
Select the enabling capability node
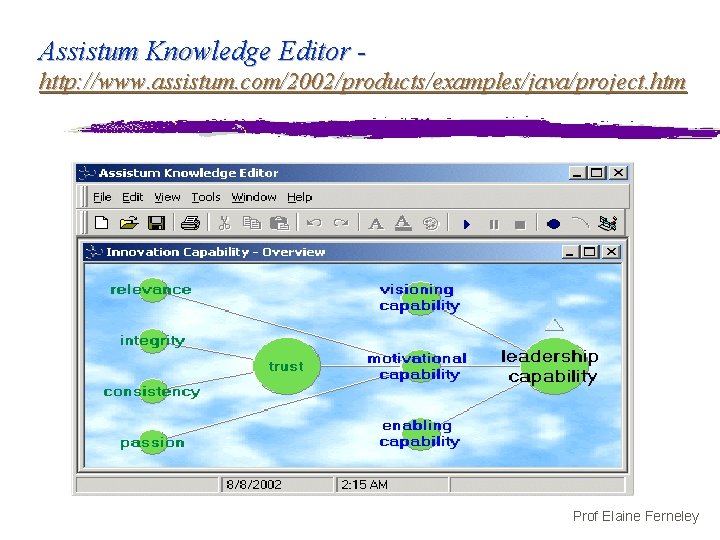419,434
